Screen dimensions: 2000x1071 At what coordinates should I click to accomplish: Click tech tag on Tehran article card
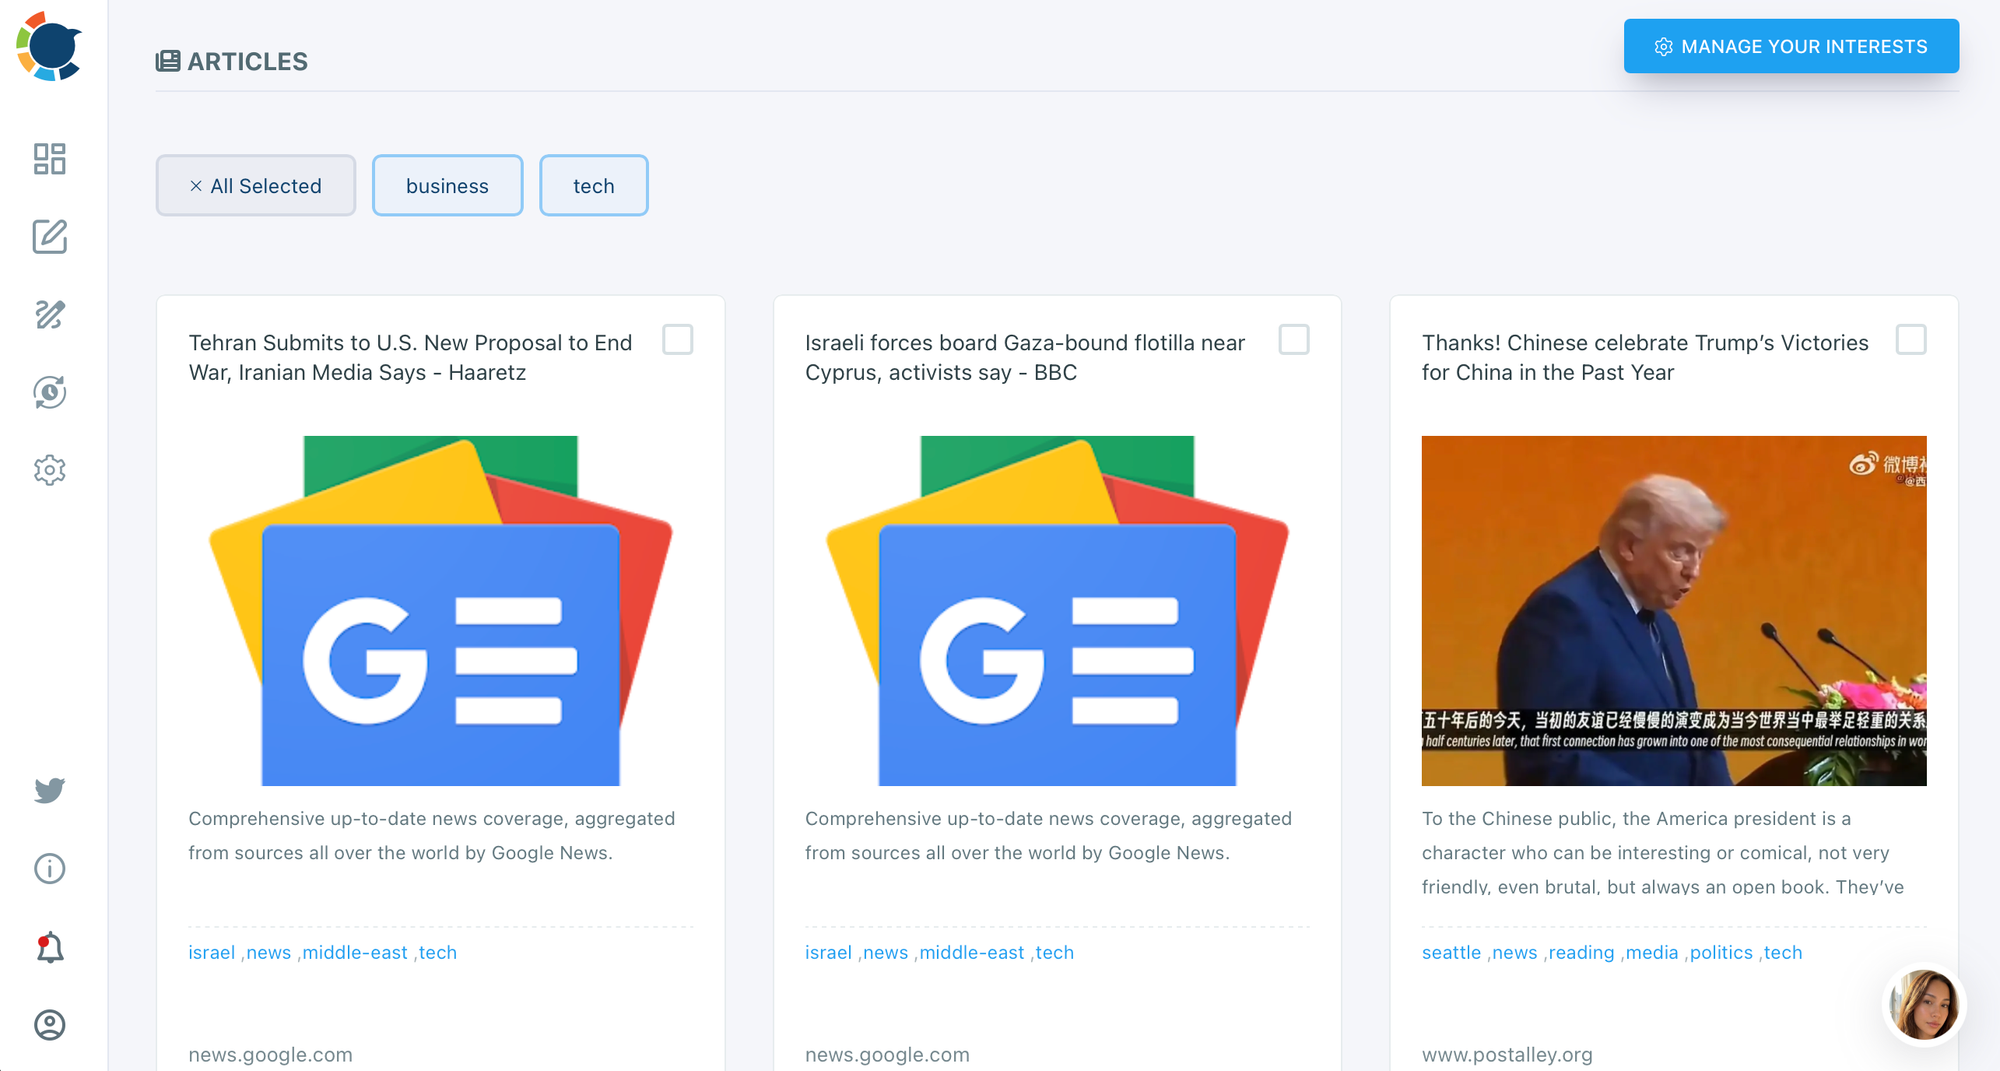[x=438, y=952]
